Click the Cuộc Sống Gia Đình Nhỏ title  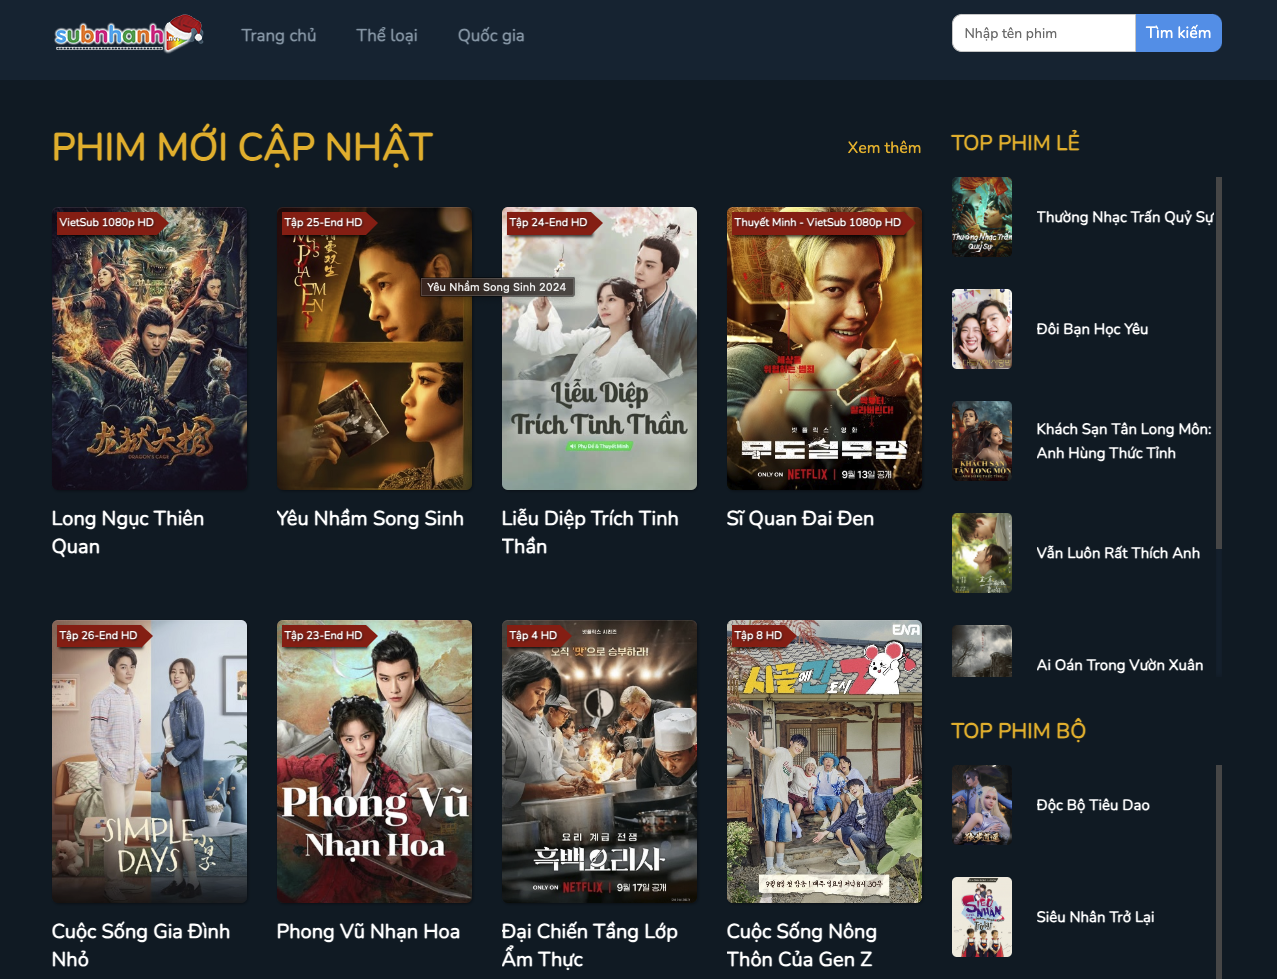pyautogui.click(x=141, y=945)
